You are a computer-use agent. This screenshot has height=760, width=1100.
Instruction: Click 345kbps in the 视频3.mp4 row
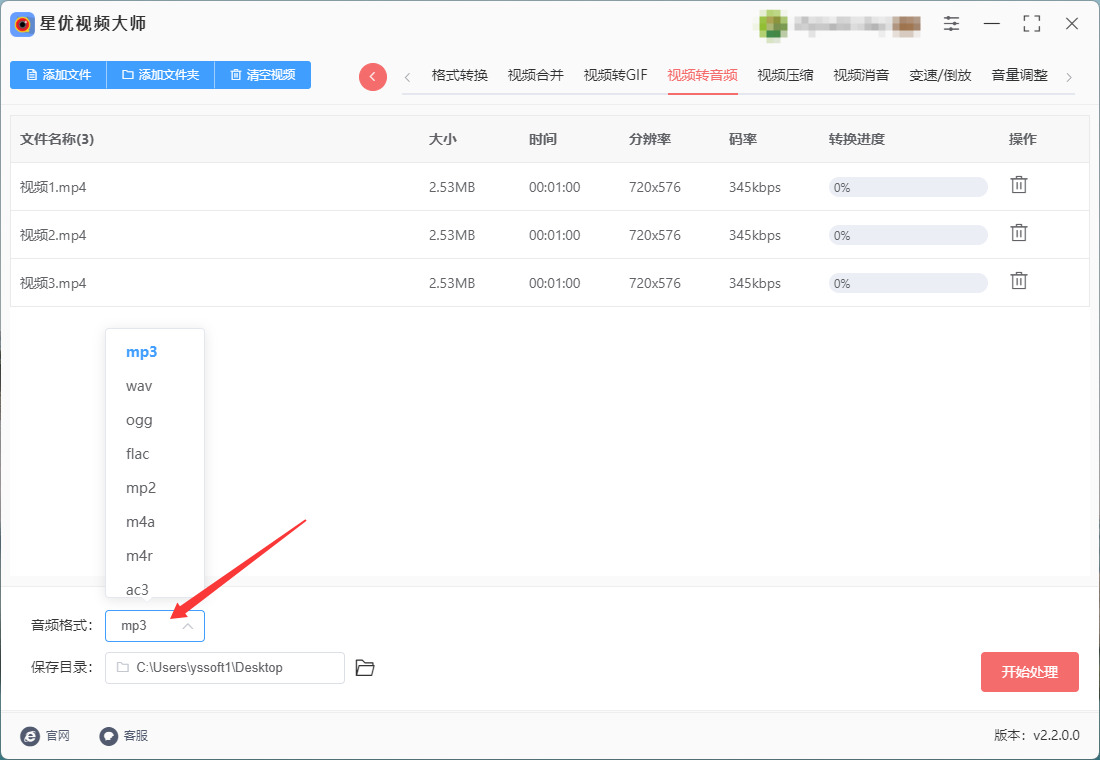[x=755, y=284]
